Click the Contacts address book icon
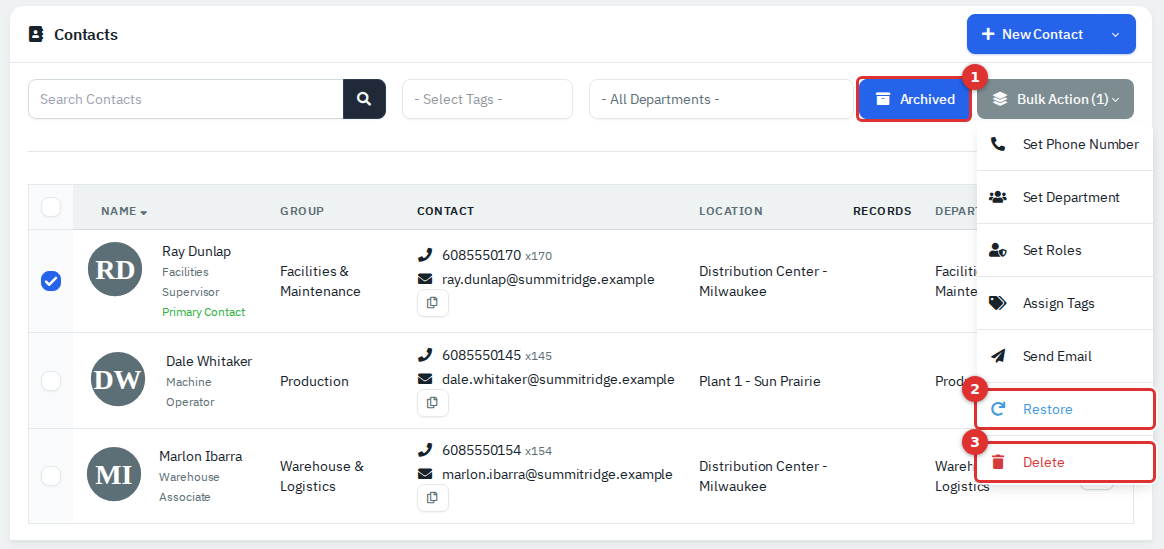1164x549 pixels. pyautogui.click(x=36, y=34)
